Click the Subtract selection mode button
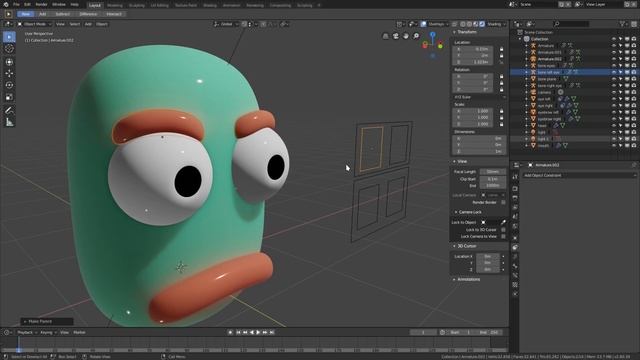Viewport: 640px width, 360px height. (x=62, y=14)
